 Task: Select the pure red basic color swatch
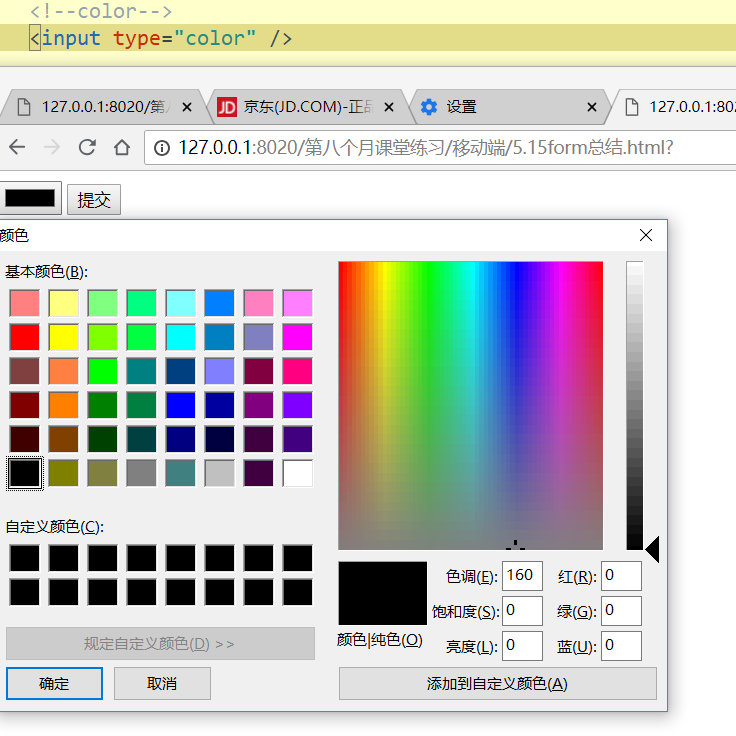25,336
